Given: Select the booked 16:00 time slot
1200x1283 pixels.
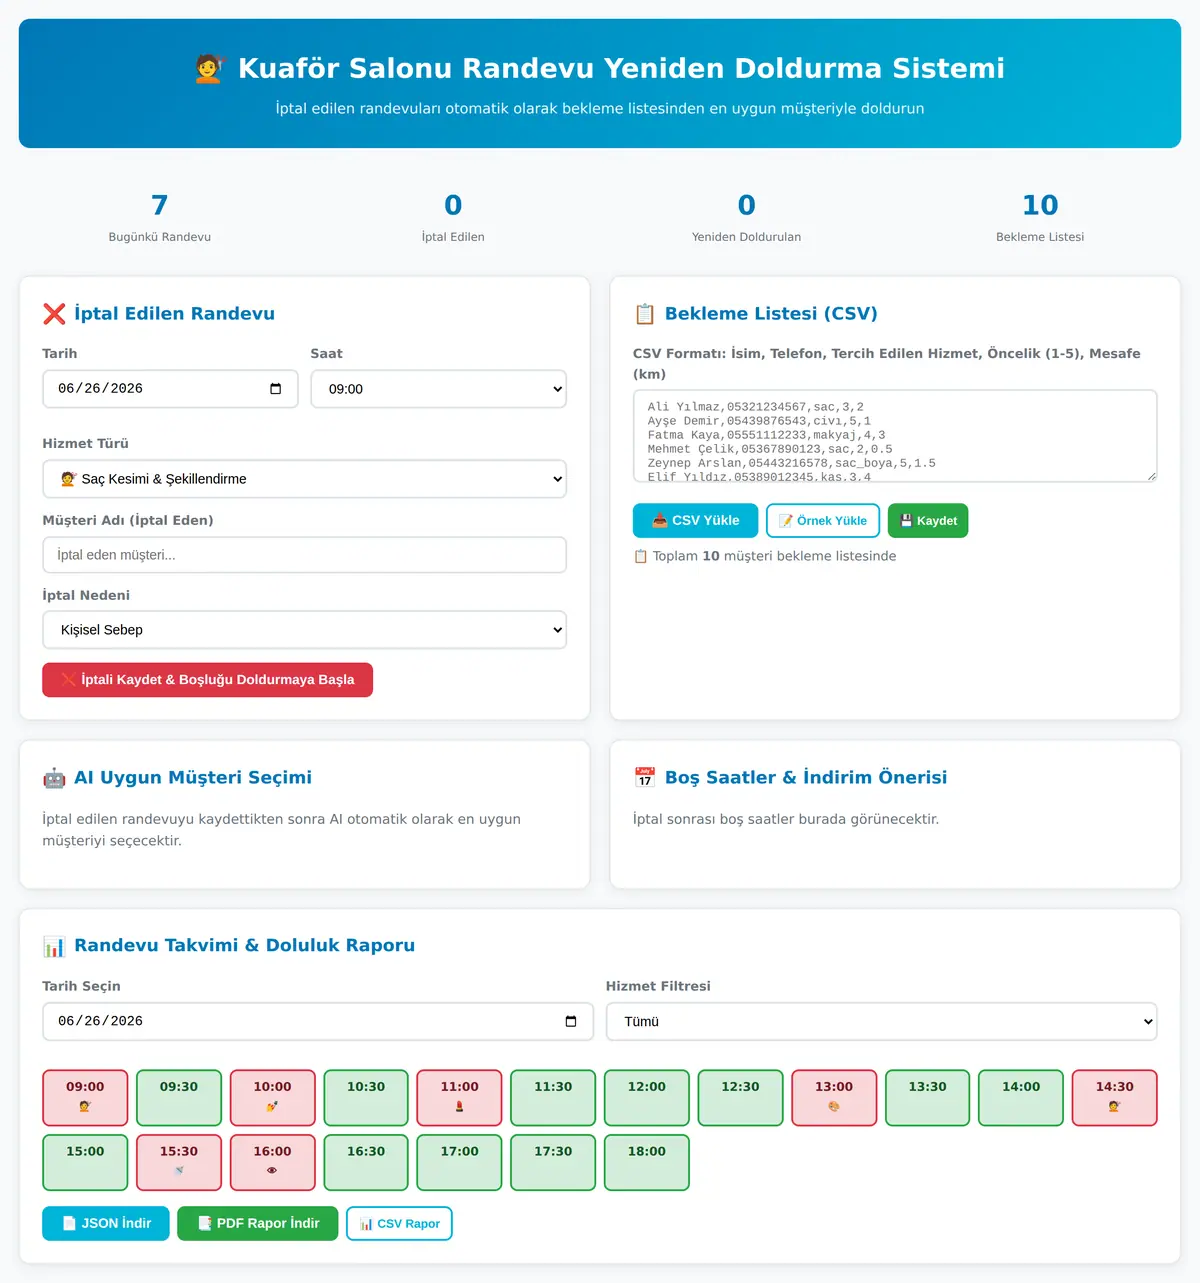Looking at the screenshot, I should tap(273, 1163).
